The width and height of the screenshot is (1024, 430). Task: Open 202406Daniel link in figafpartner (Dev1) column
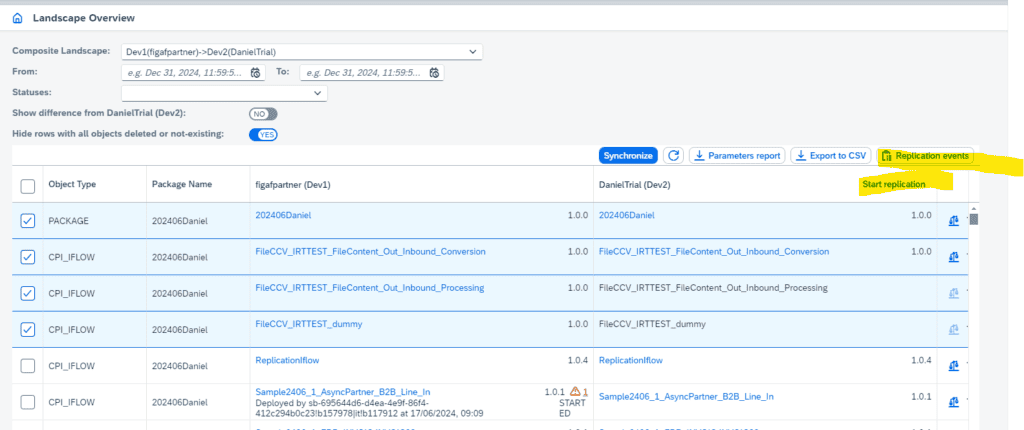click(x=283, y=215)
